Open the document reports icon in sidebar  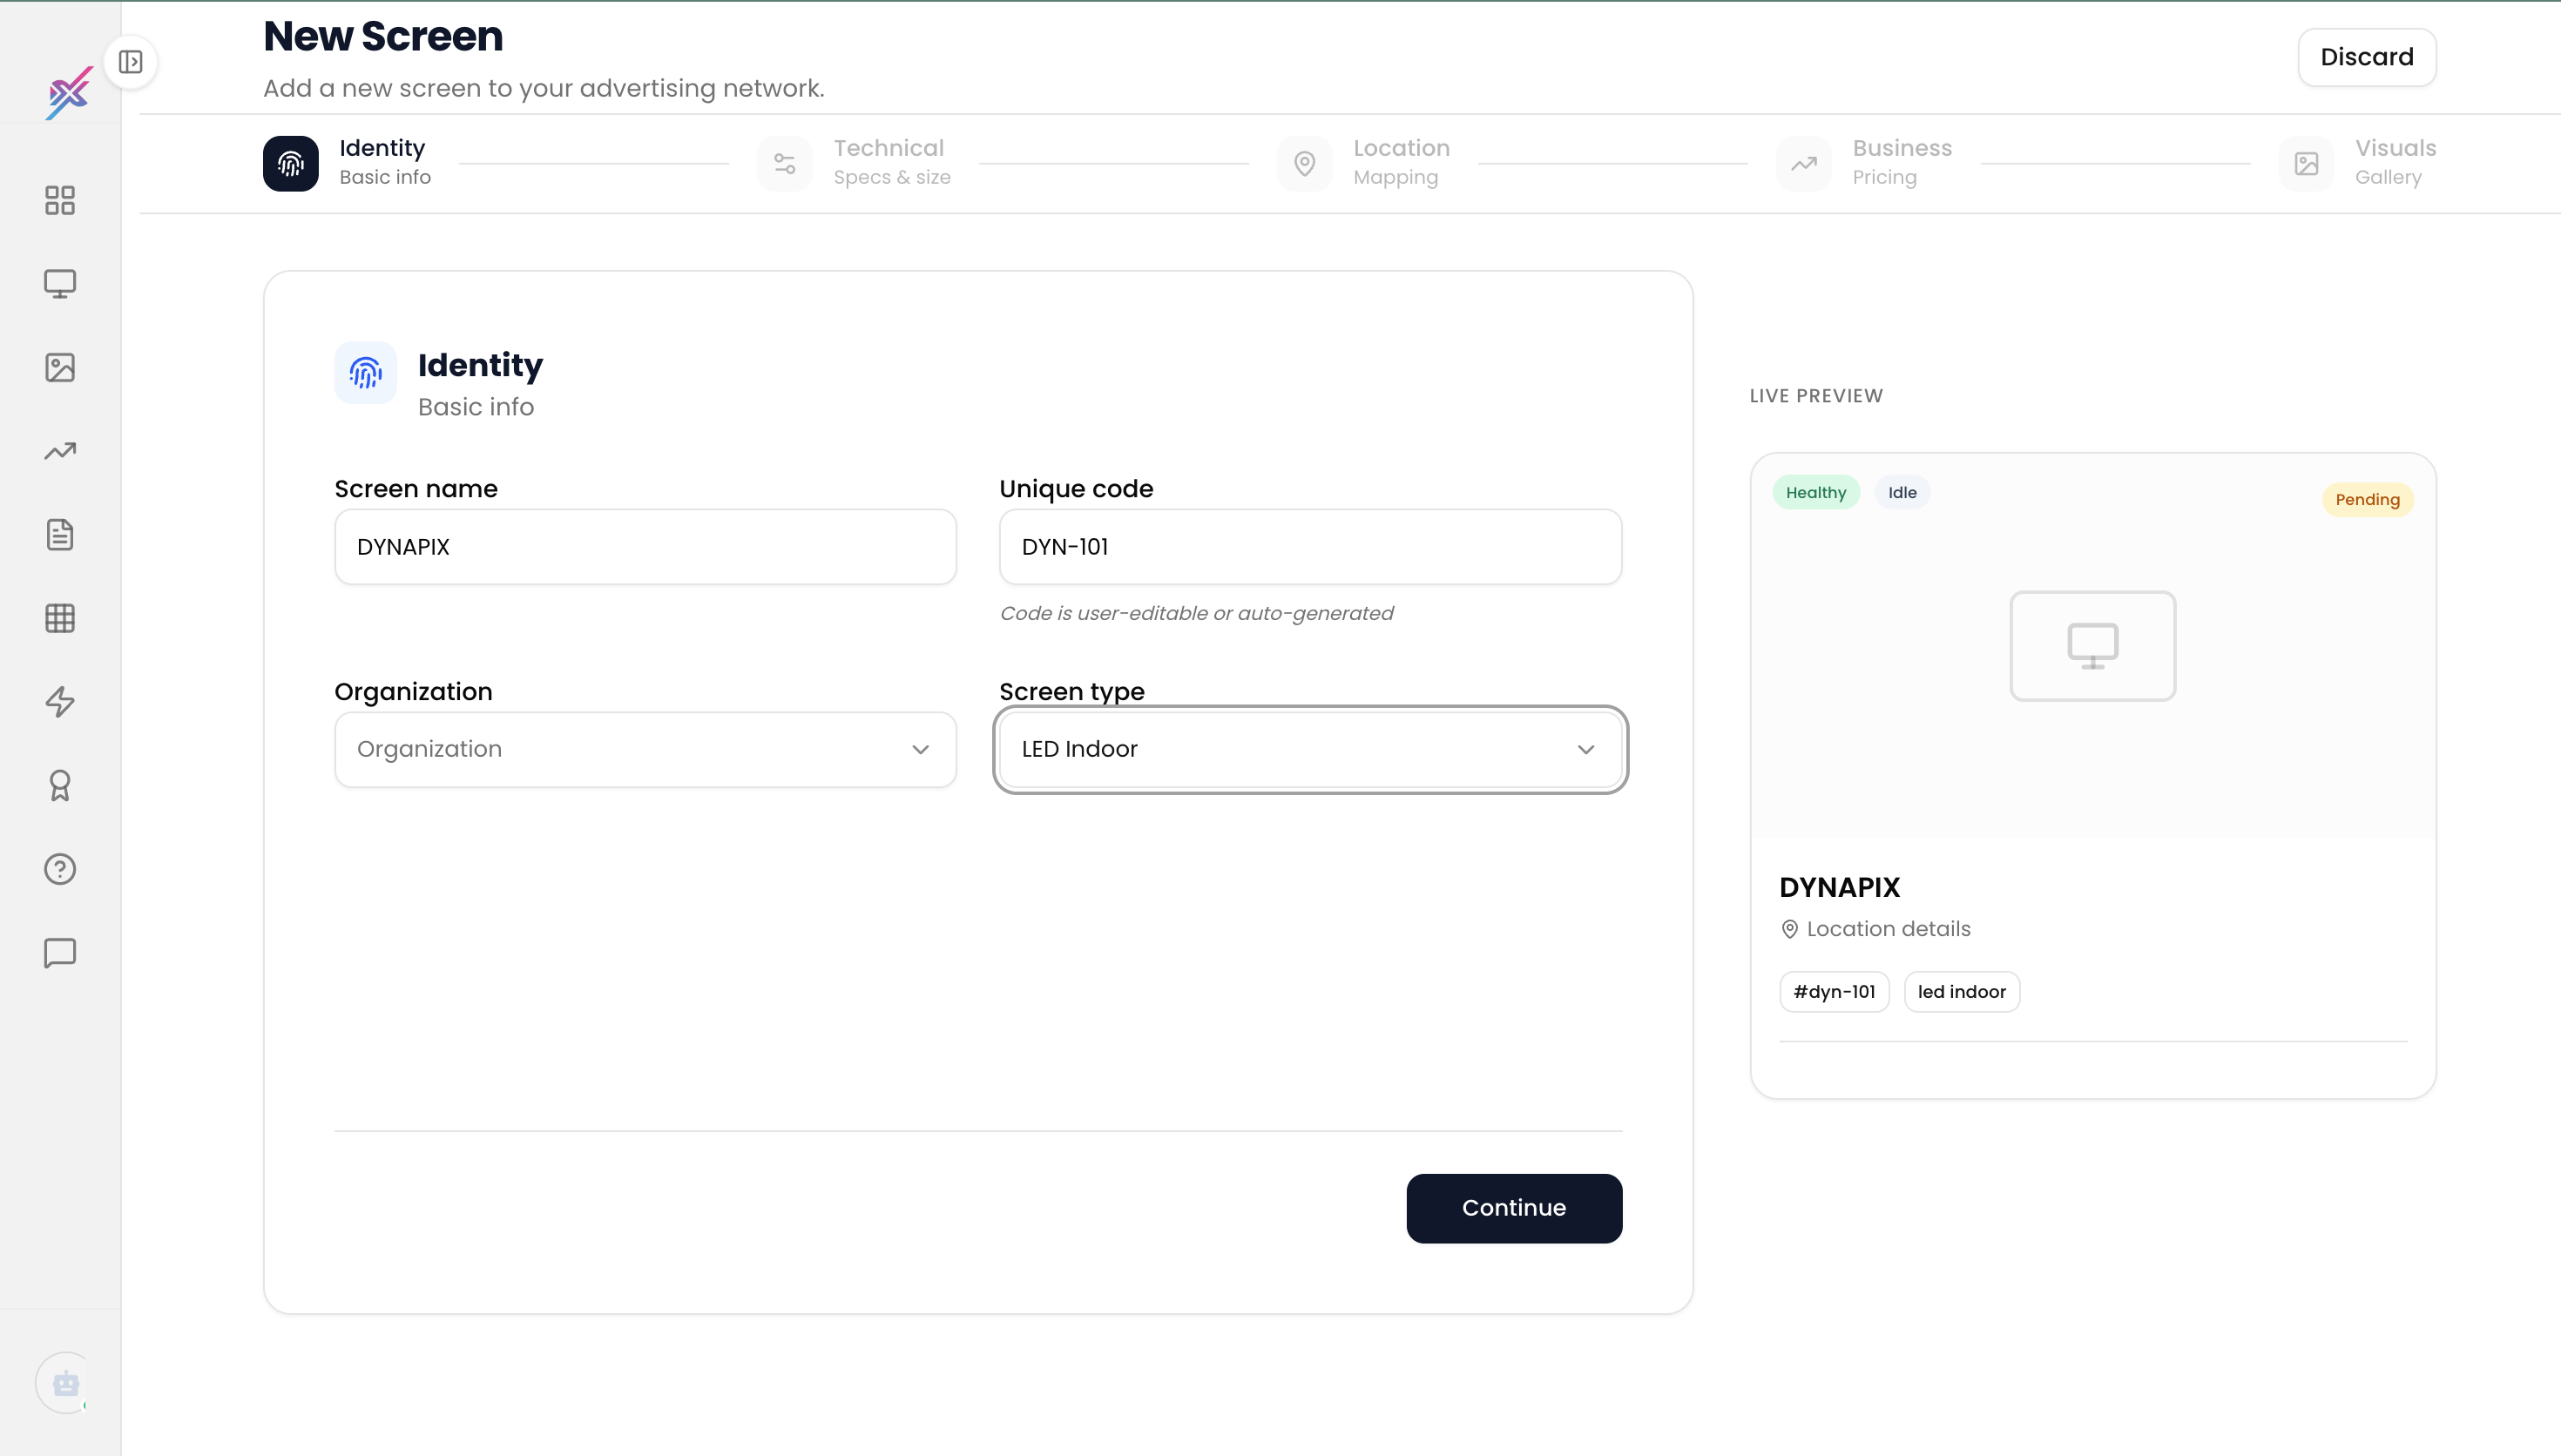click(60, 535)
